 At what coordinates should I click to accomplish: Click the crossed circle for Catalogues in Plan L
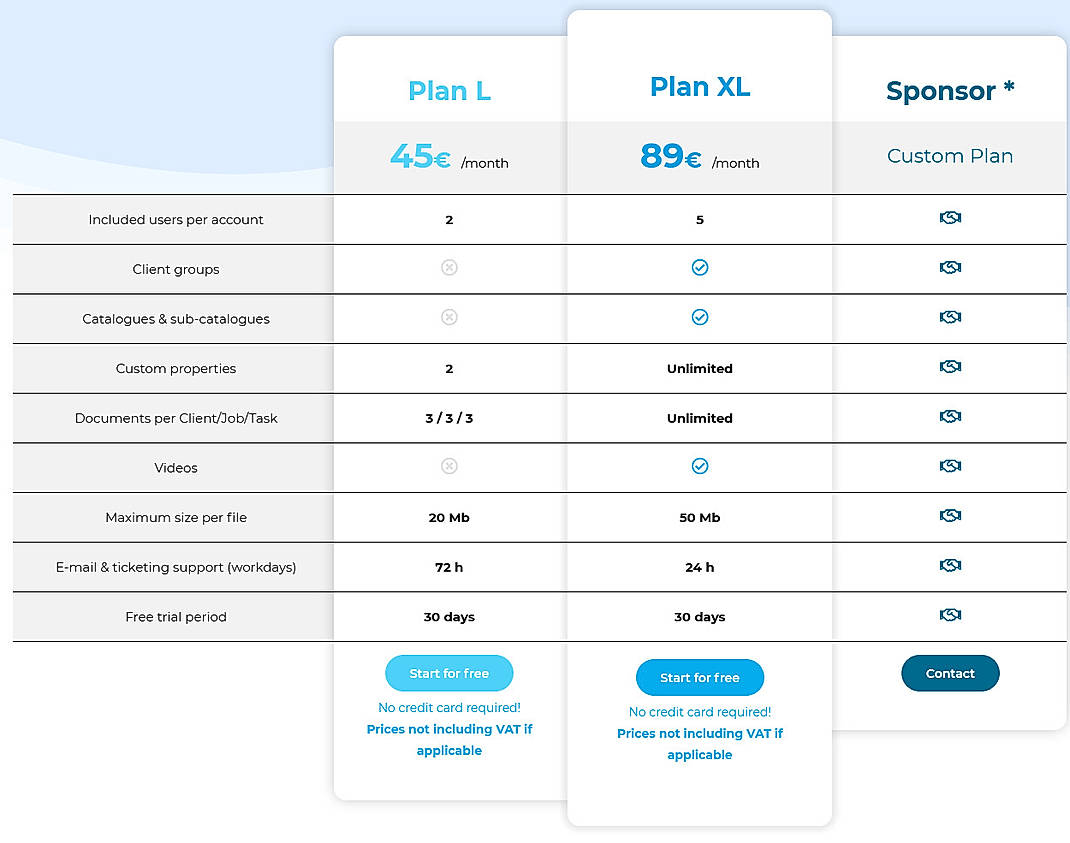click(x=449, y=318)
